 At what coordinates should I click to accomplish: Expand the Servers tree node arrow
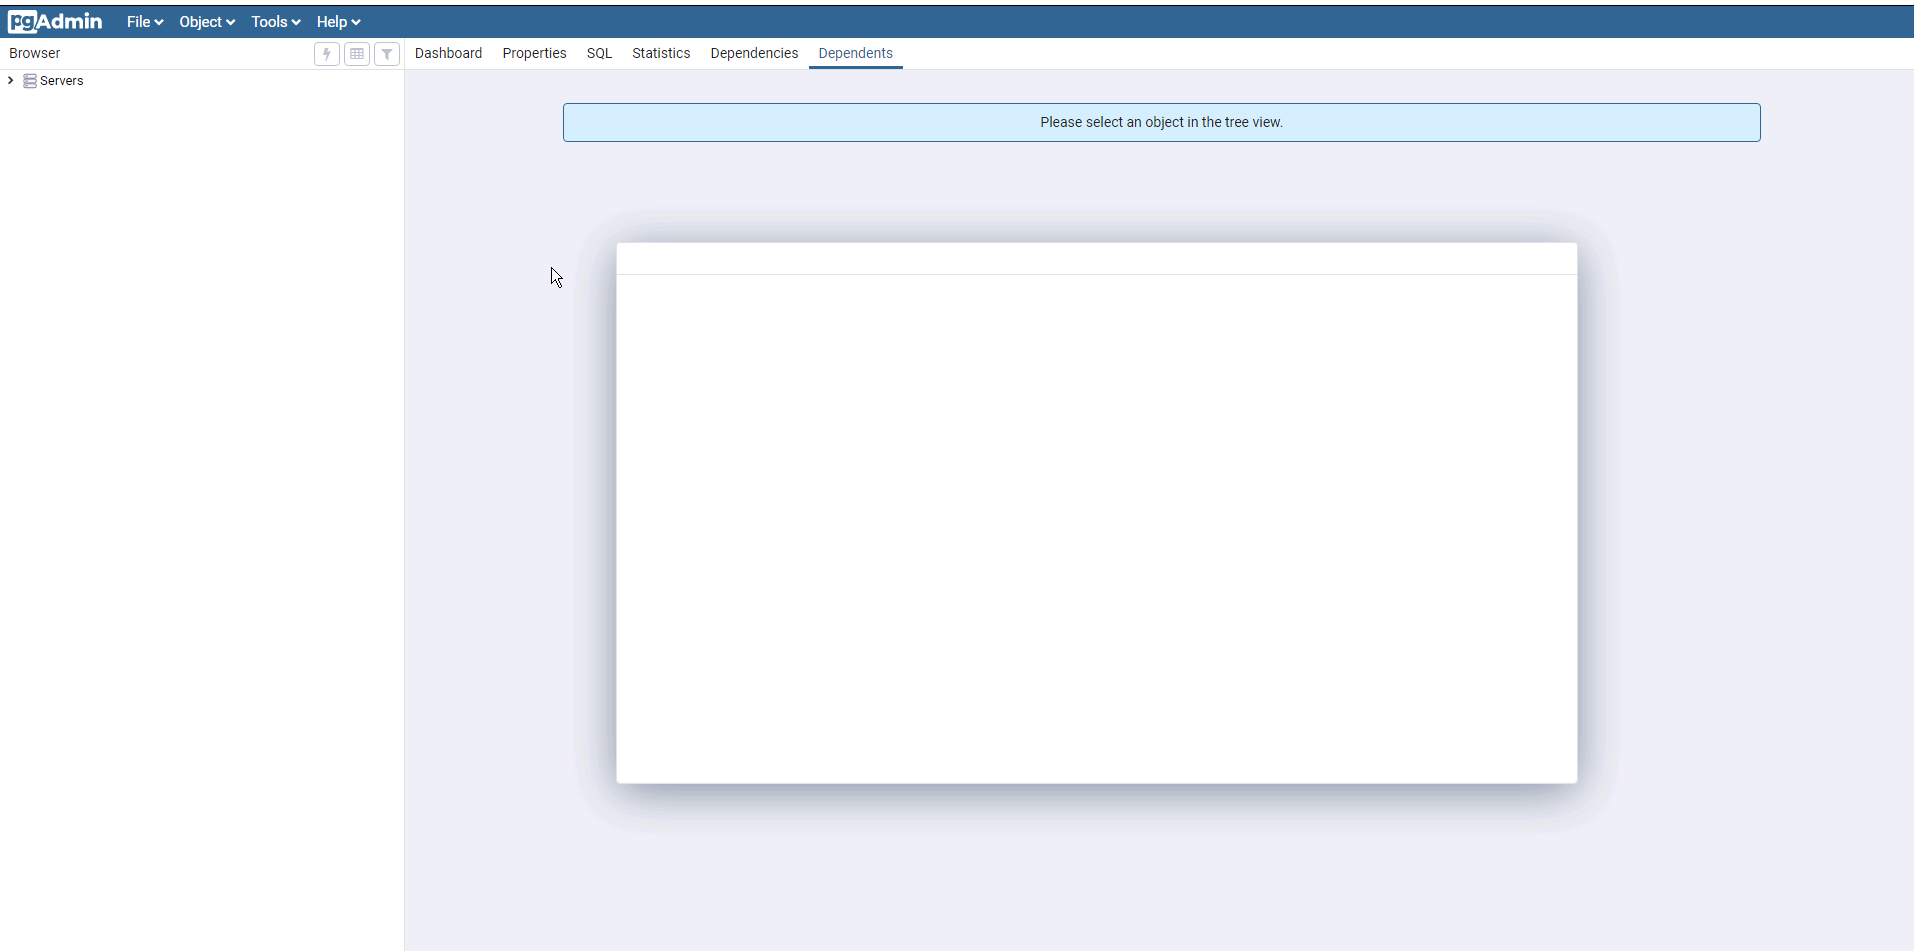click(x=11, y=81)
